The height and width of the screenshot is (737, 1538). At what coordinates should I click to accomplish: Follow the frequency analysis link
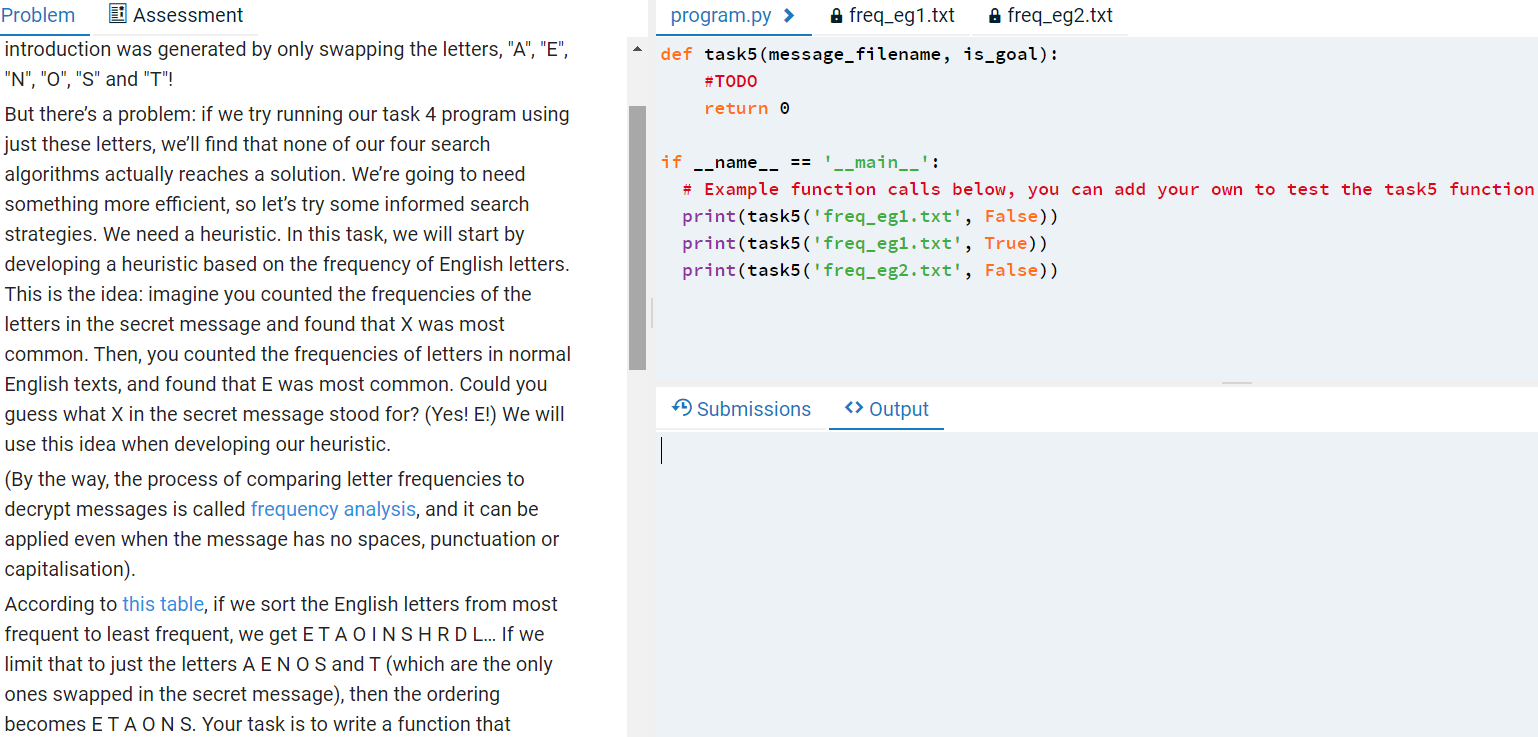(x=333, y=509)
